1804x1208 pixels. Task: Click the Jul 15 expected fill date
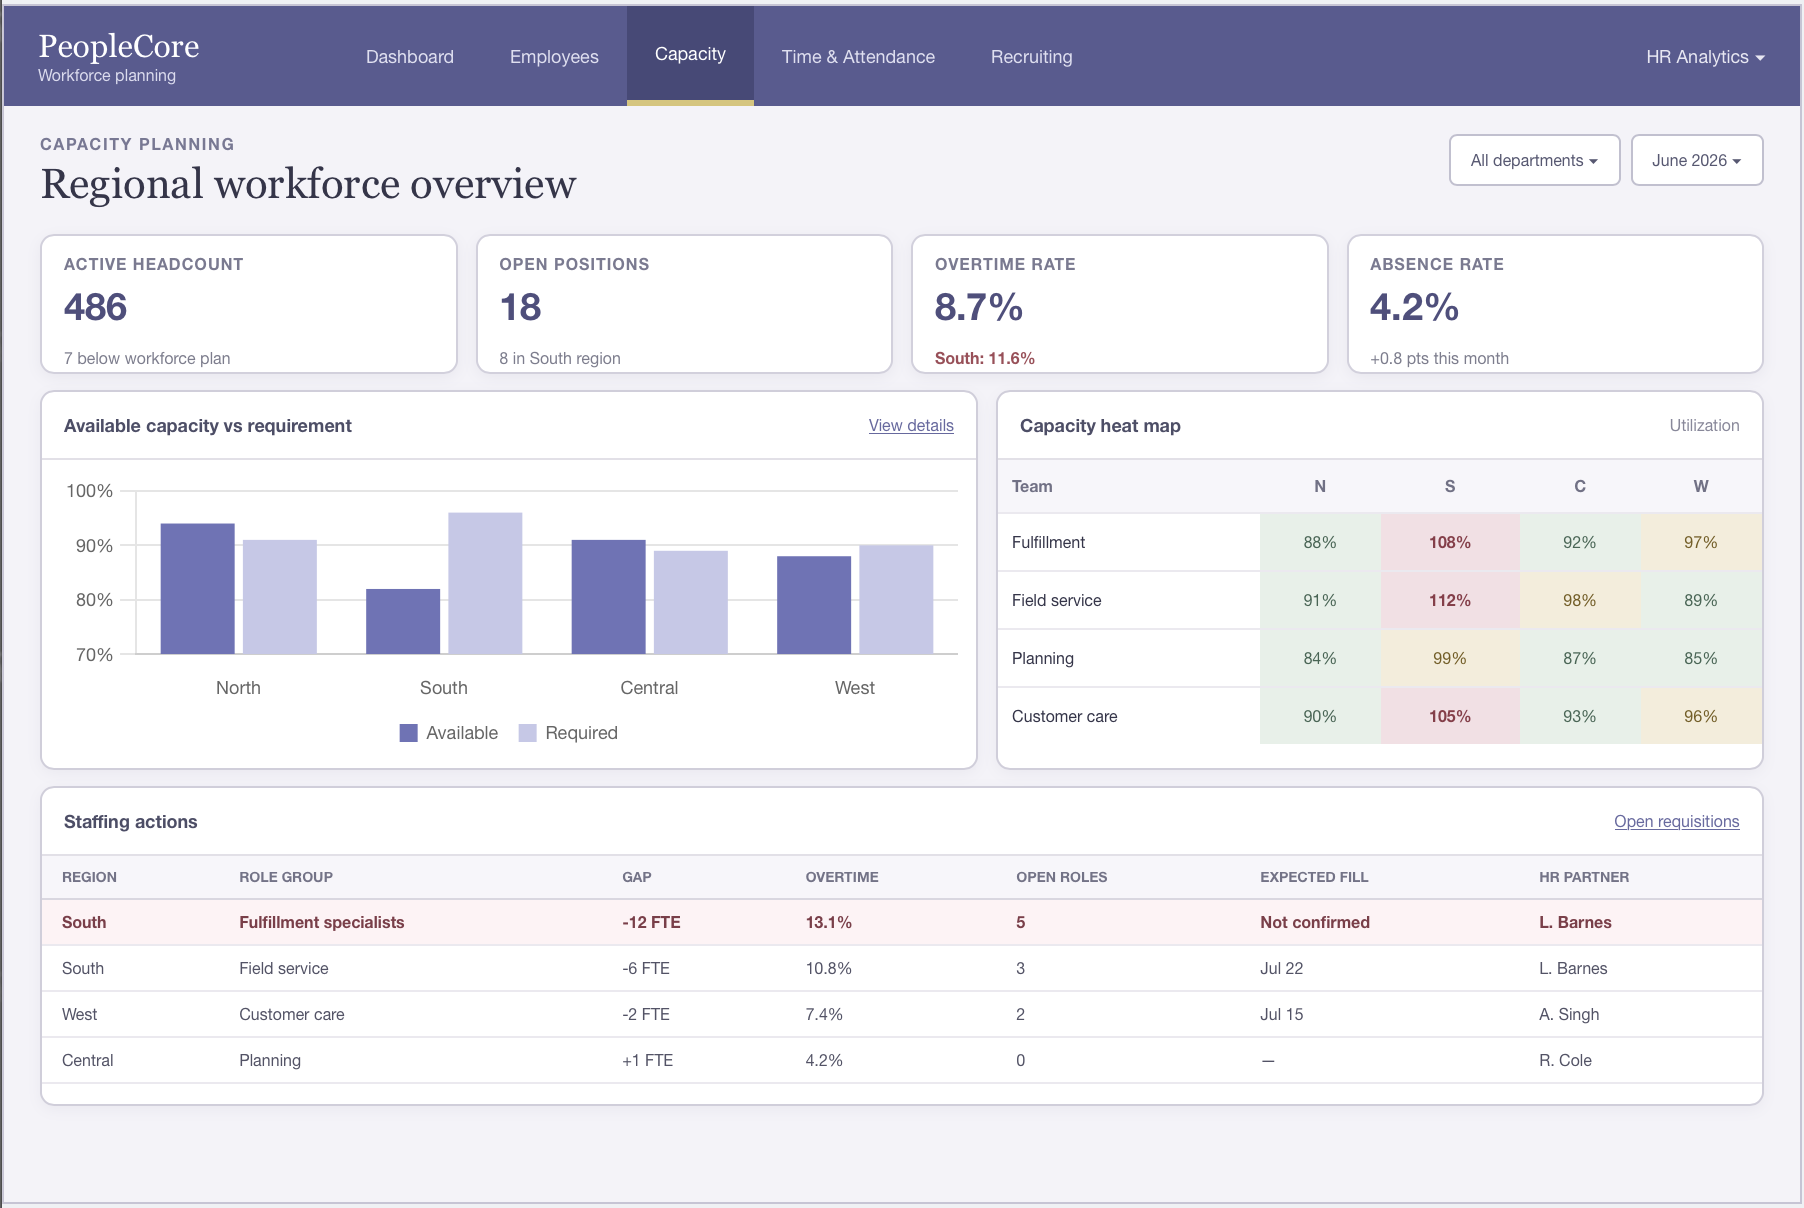coord(1281,1014)
